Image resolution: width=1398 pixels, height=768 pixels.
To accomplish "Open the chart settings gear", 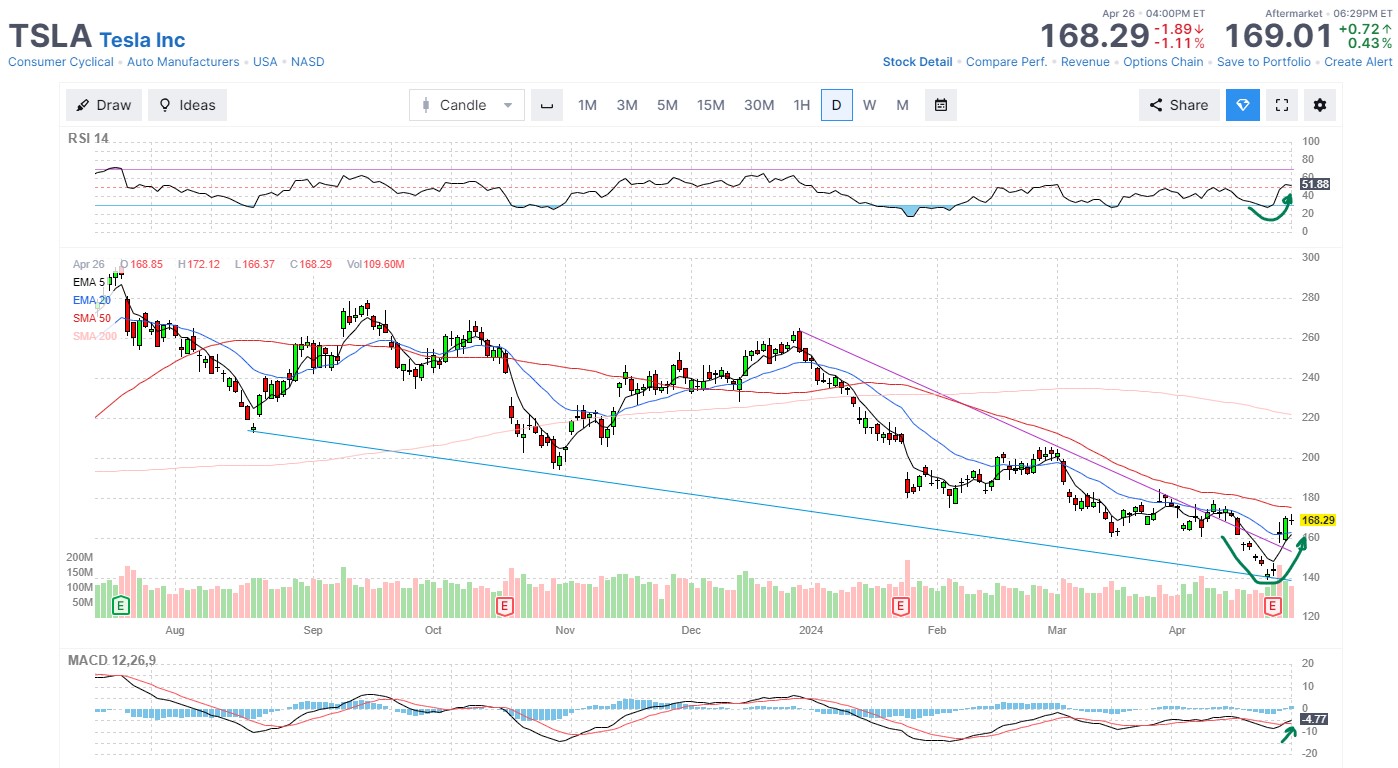I will (1321, 105).
